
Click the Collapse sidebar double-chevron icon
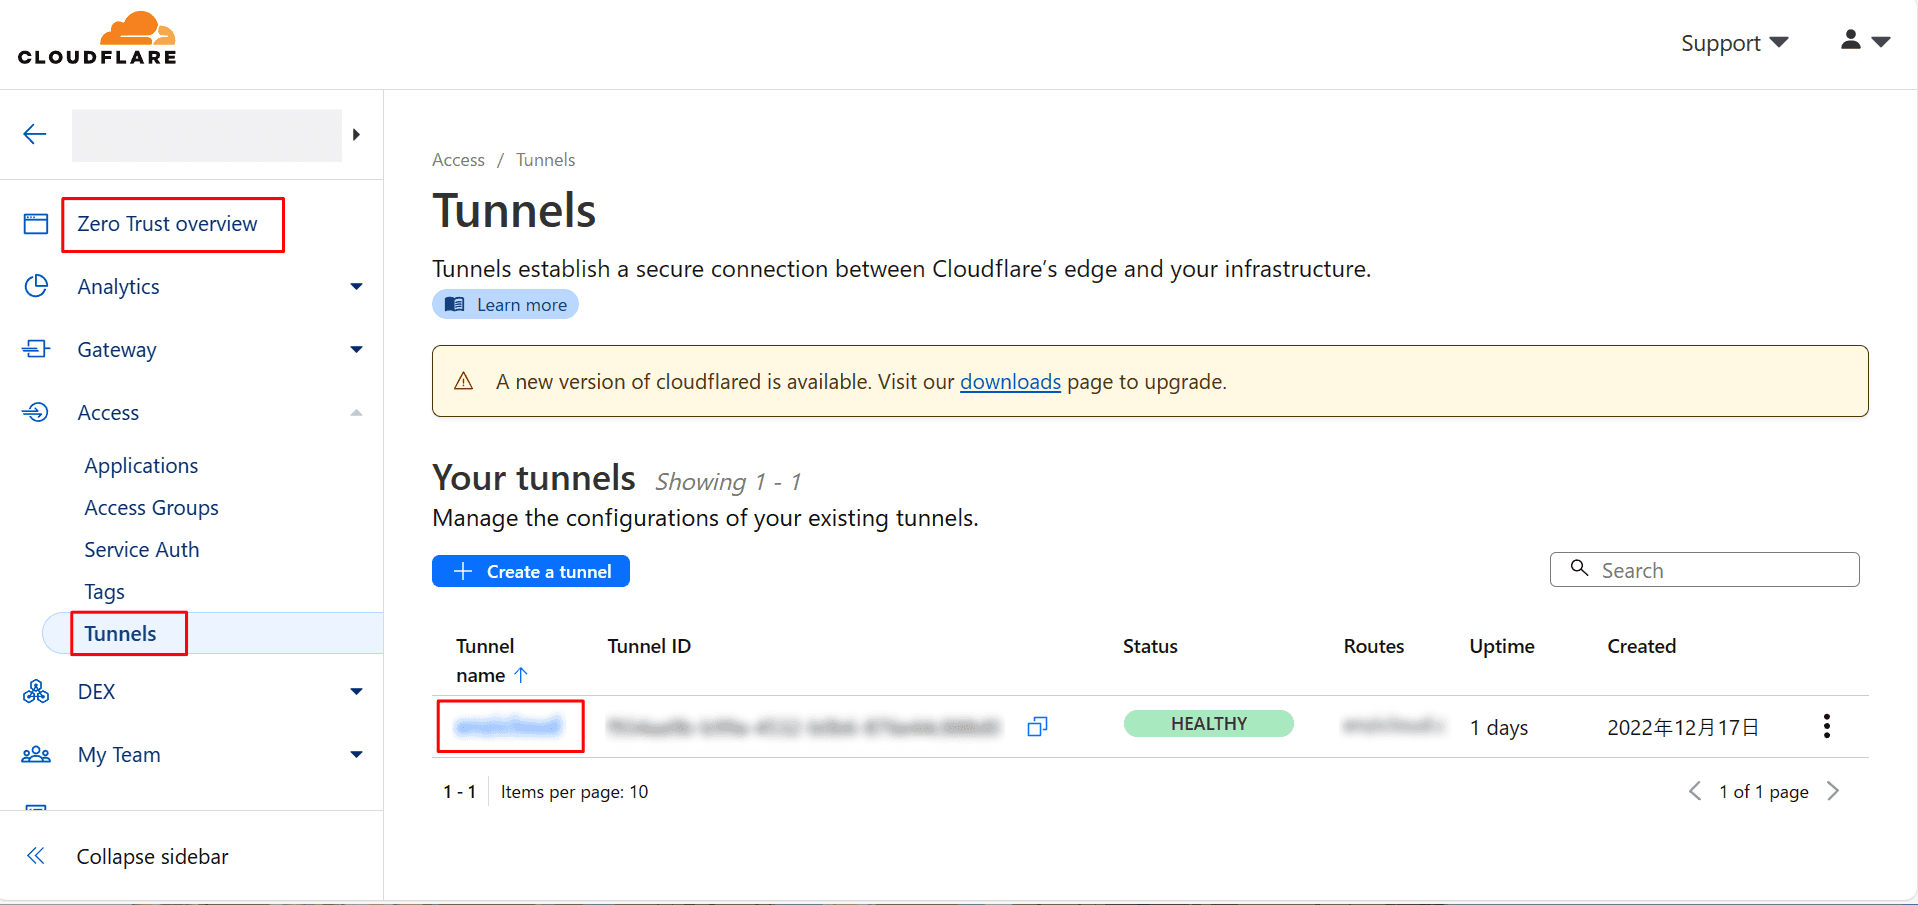[x=36, y=856]
